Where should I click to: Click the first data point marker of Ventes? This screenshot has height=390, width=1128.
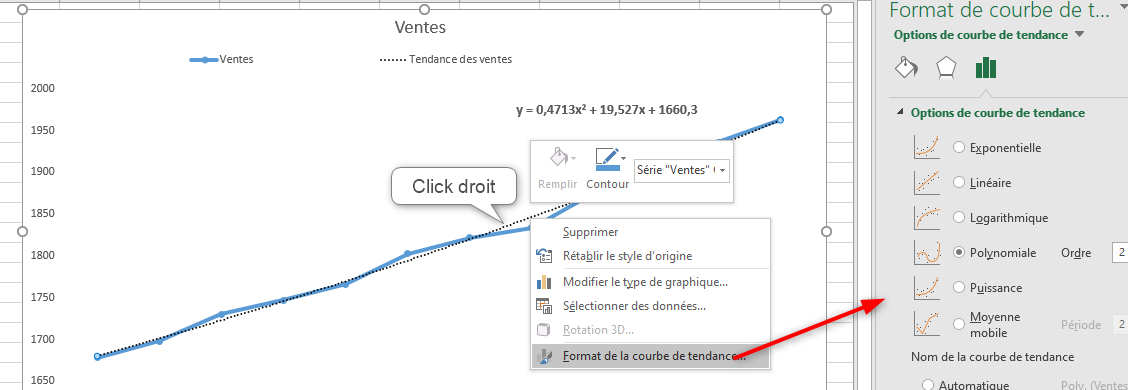[x=97, y=356]
